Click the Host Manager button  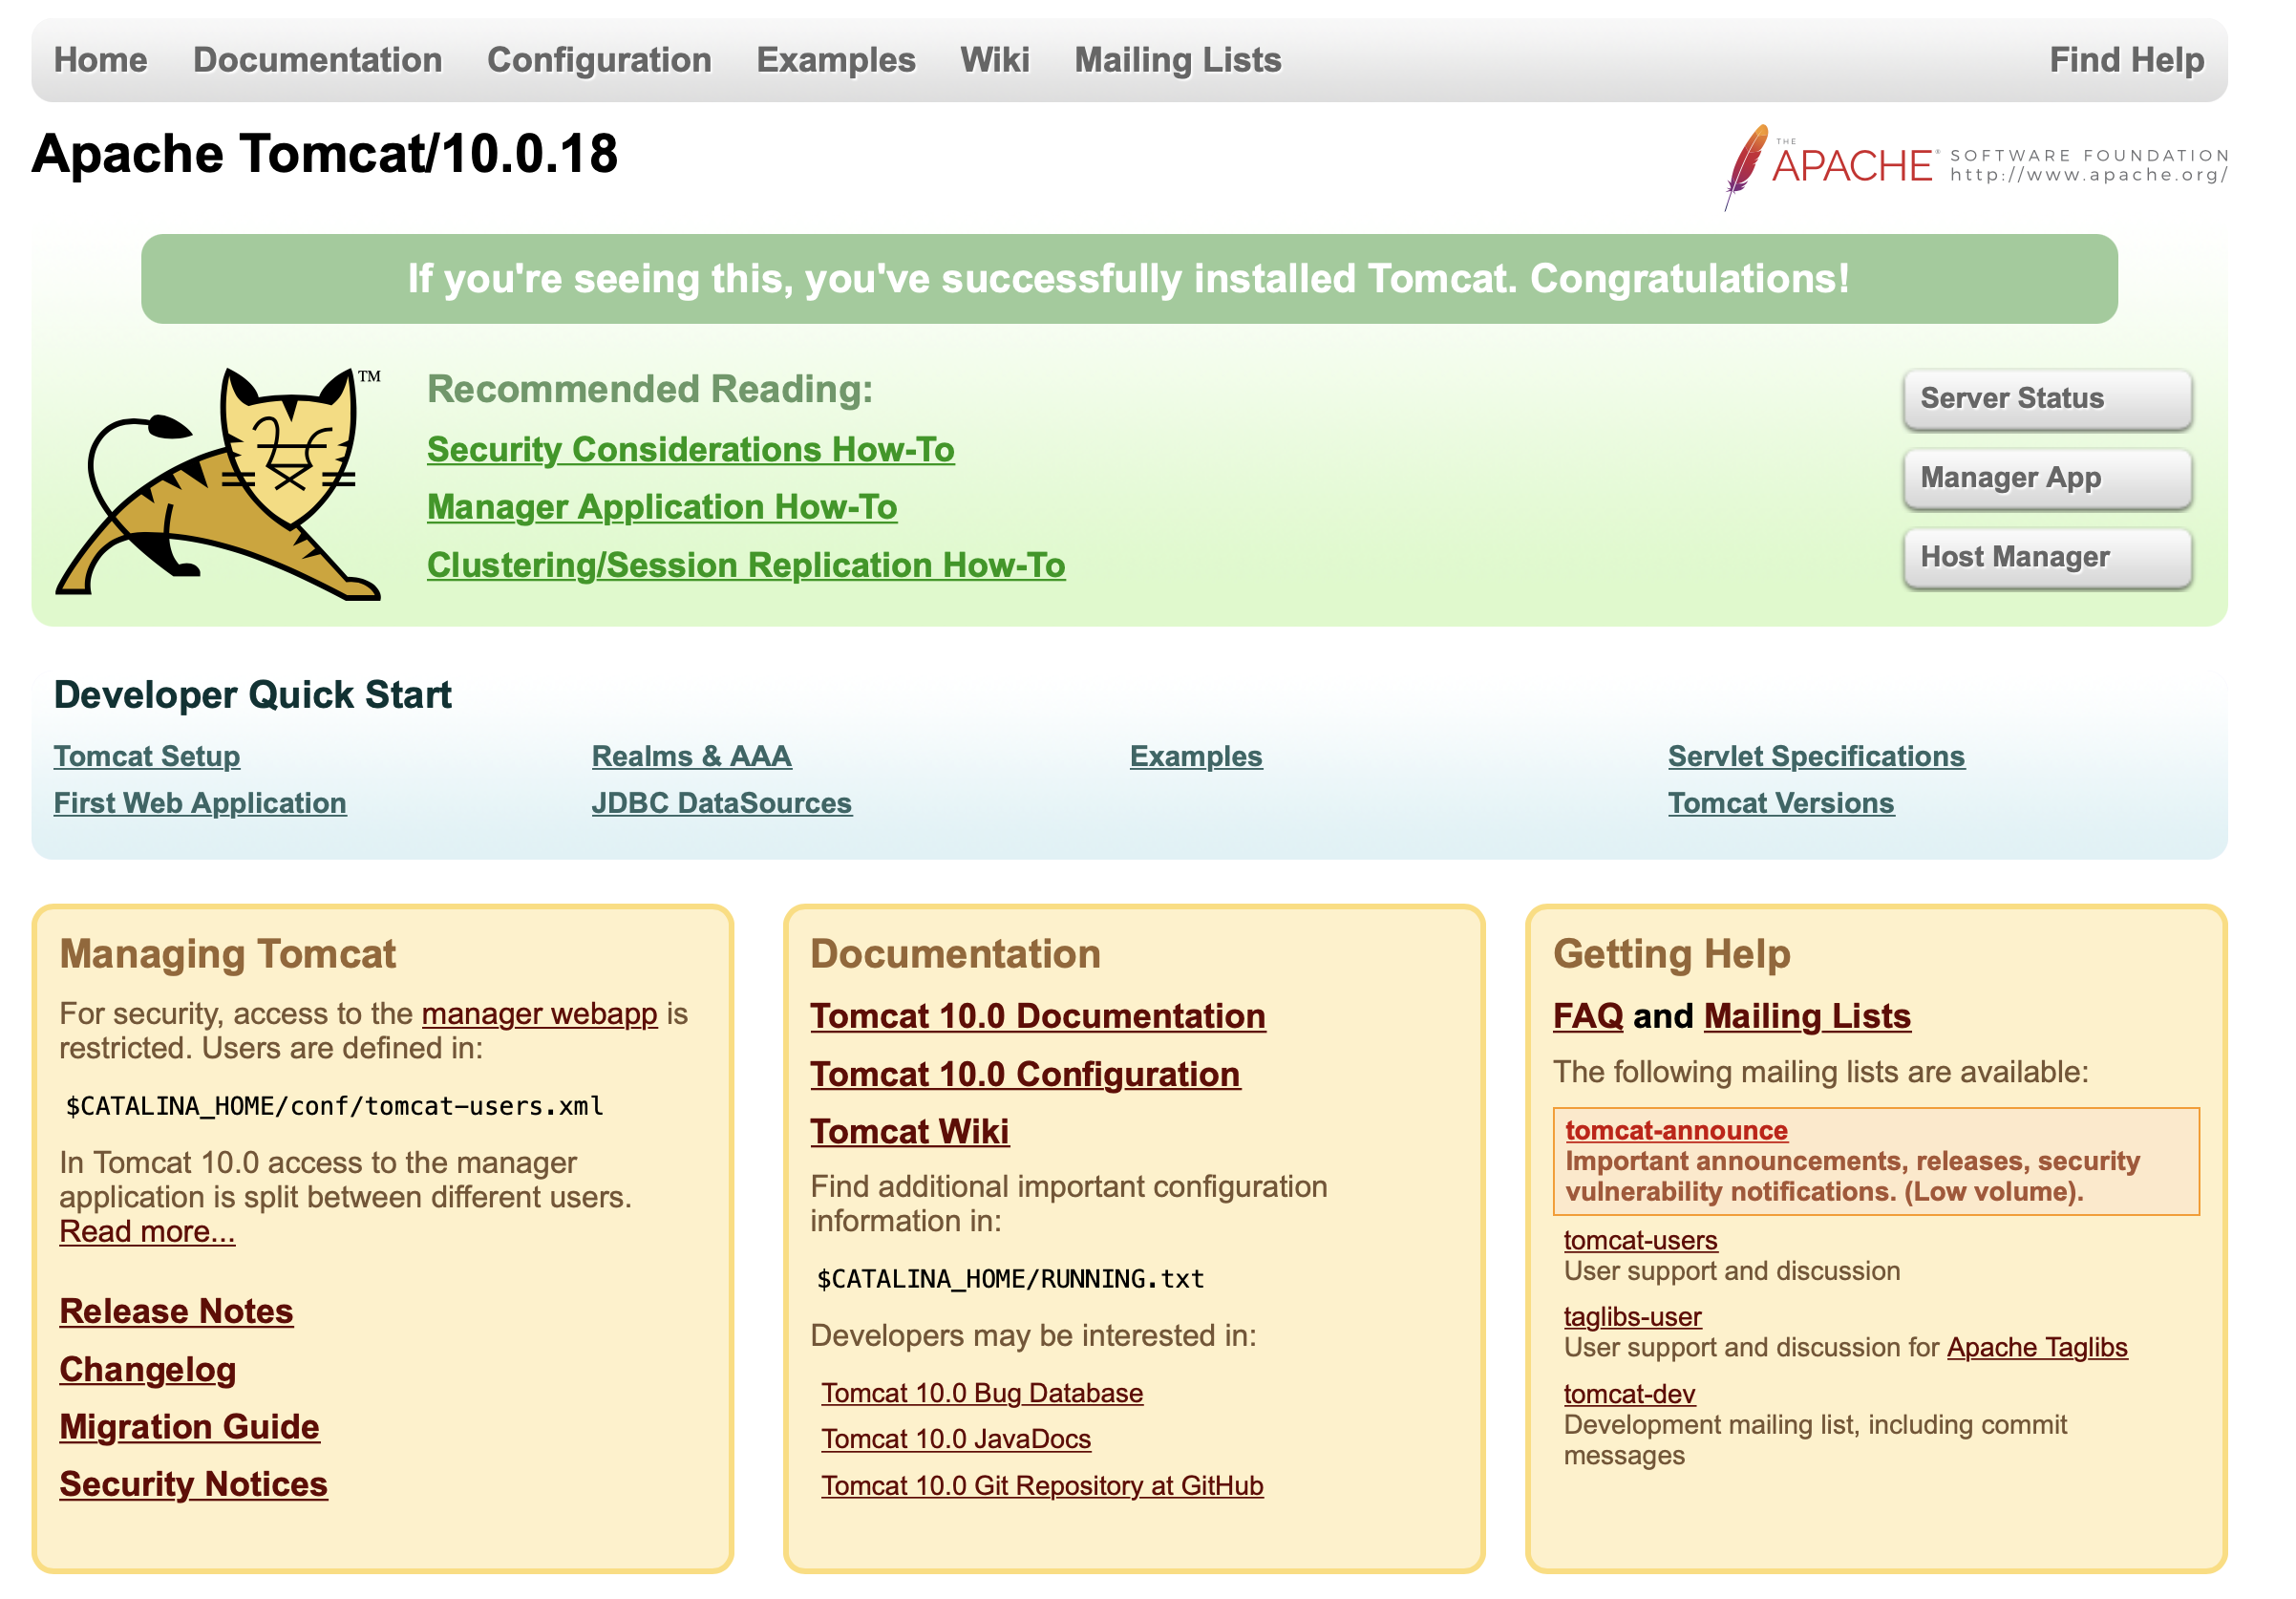tap(2047, 557)
